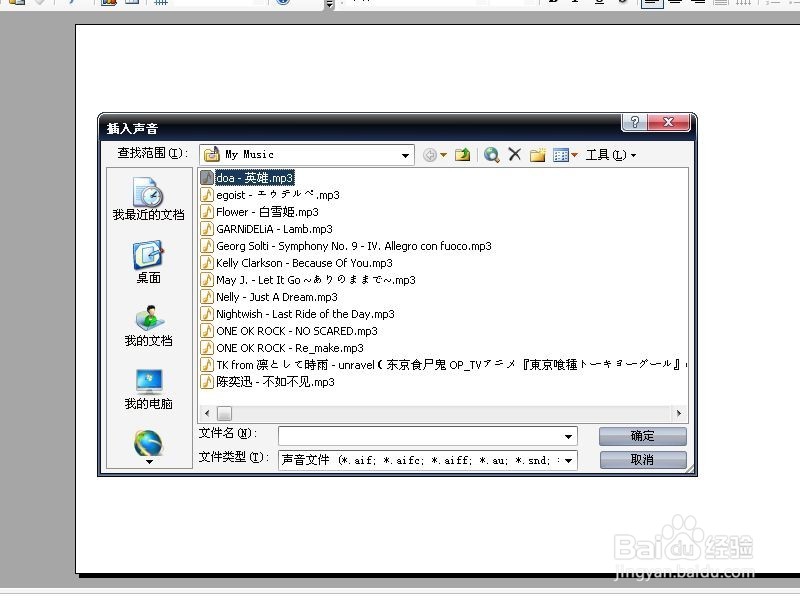Image resolution: width=800 pixels, height=600 pixels.
Task: Click the views icon in toolbar
Action: pos(561,155)
